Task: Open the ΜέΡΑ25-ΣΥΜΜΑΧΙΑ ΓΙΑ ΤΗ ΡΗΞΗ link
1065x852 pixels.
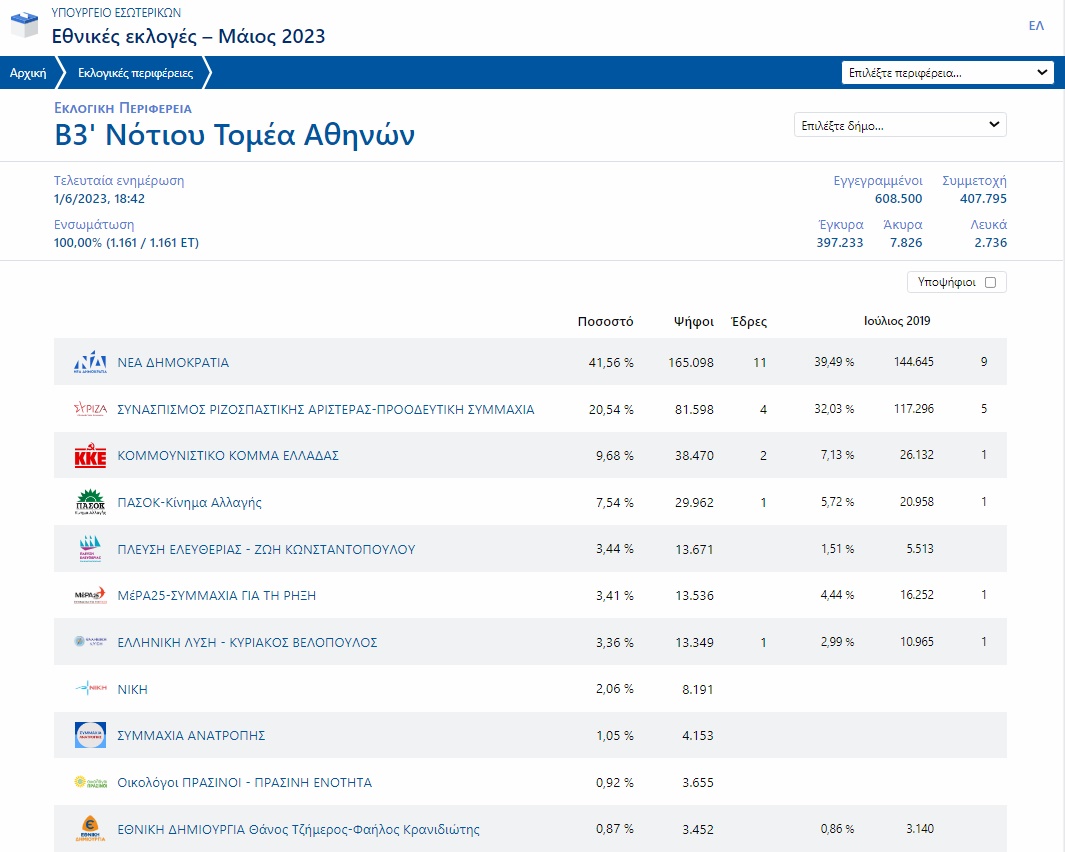Action: [217, 596]
